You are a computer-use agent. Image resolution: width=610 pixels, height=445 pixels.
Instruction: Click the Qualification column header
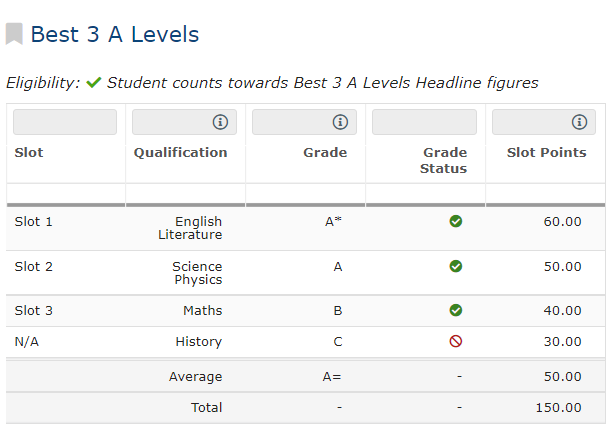(x=181, y=153)
